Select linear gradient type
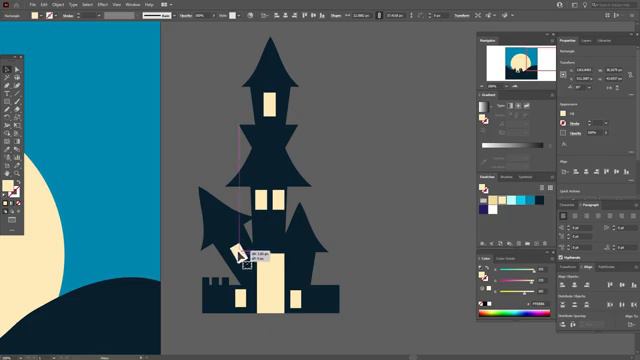Viewport: 640px width, 360px height. 510,106
